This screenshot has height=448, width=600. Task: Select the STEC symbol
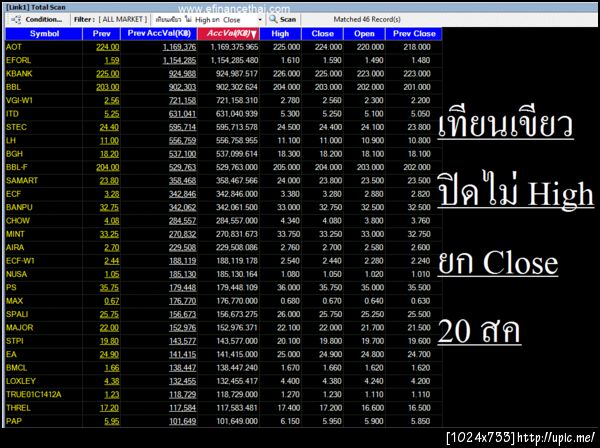pos(16,127)
